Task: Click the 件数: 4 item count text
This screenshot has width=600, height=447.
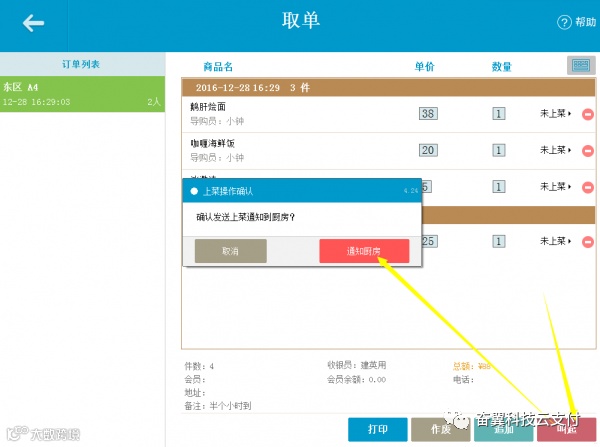Action: point(199,366)
